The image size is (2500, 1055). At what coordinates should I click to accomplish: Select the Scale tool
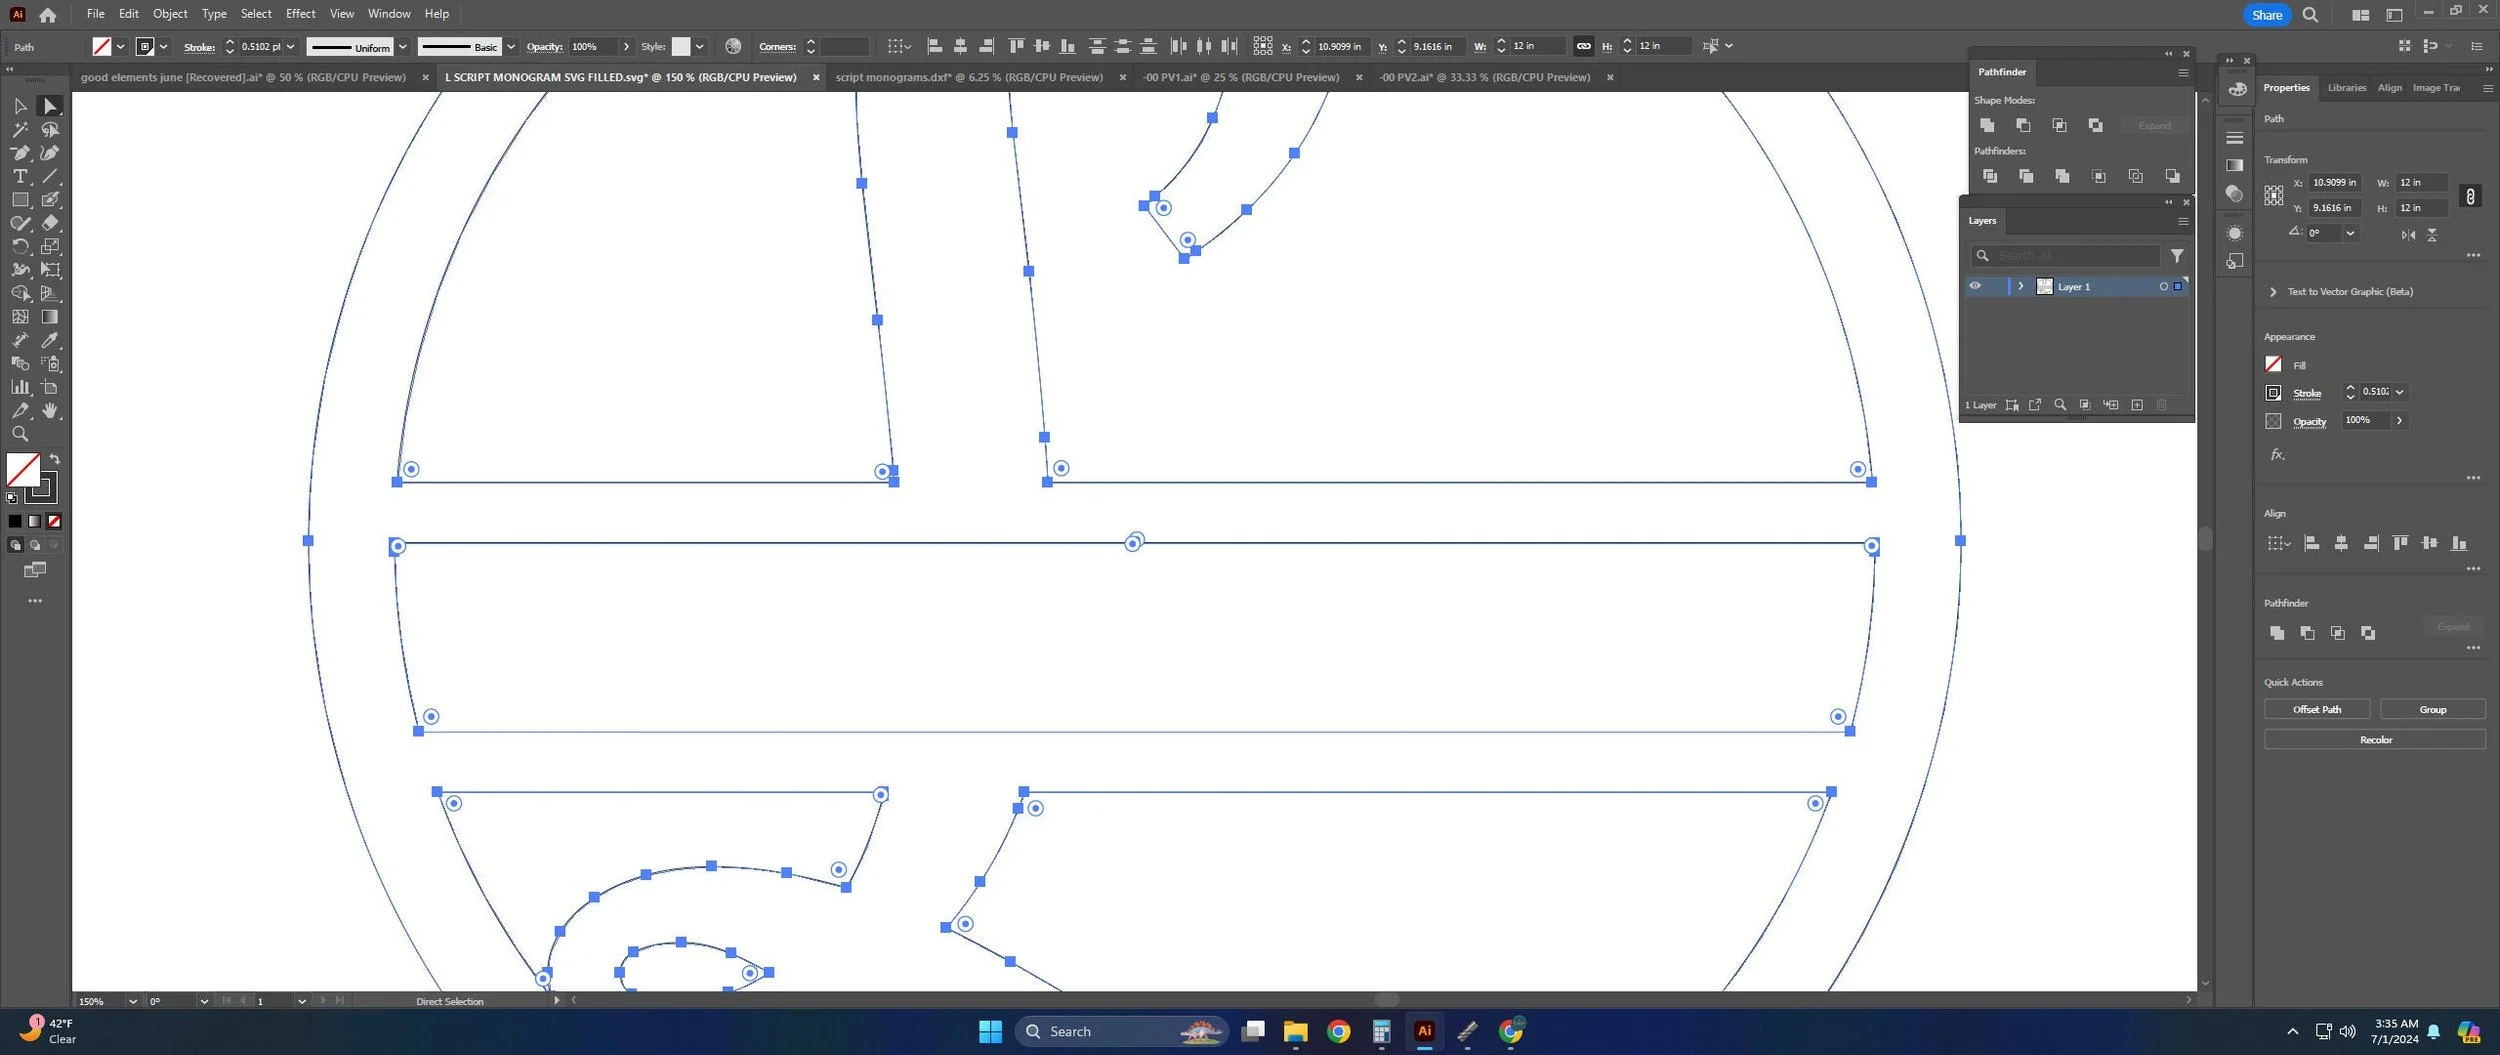pos(50,246)
